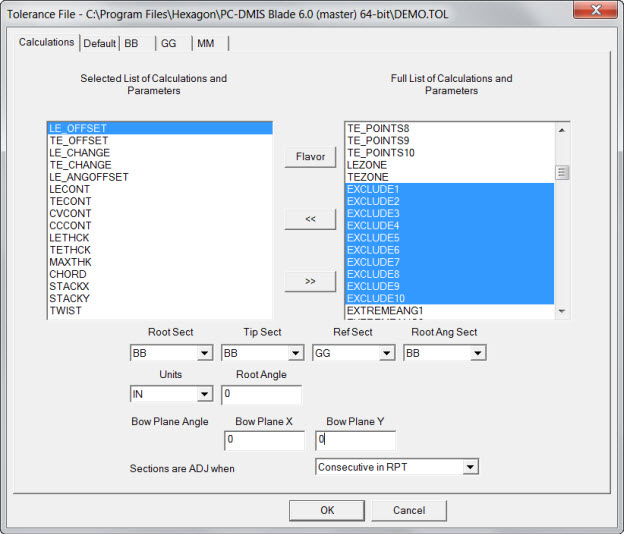Viewport: 624px width, 534px height.
Task: Click the full list scrollbar up arrow
Action: point(562,129)
